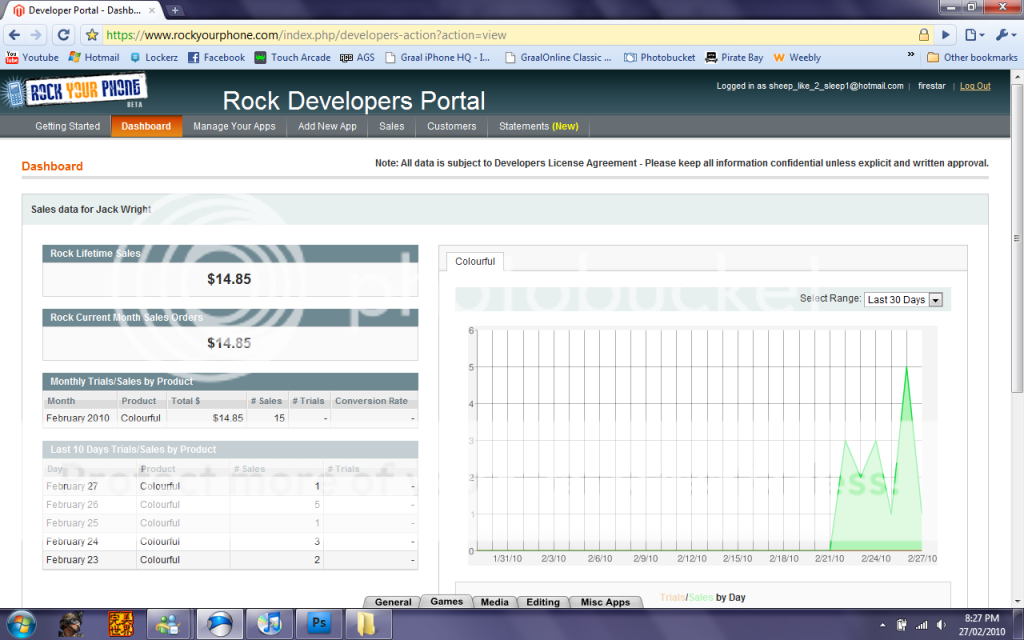Click the Log Out link
1024x640 pixels.
pyautogui.click(x=975, y=86)
